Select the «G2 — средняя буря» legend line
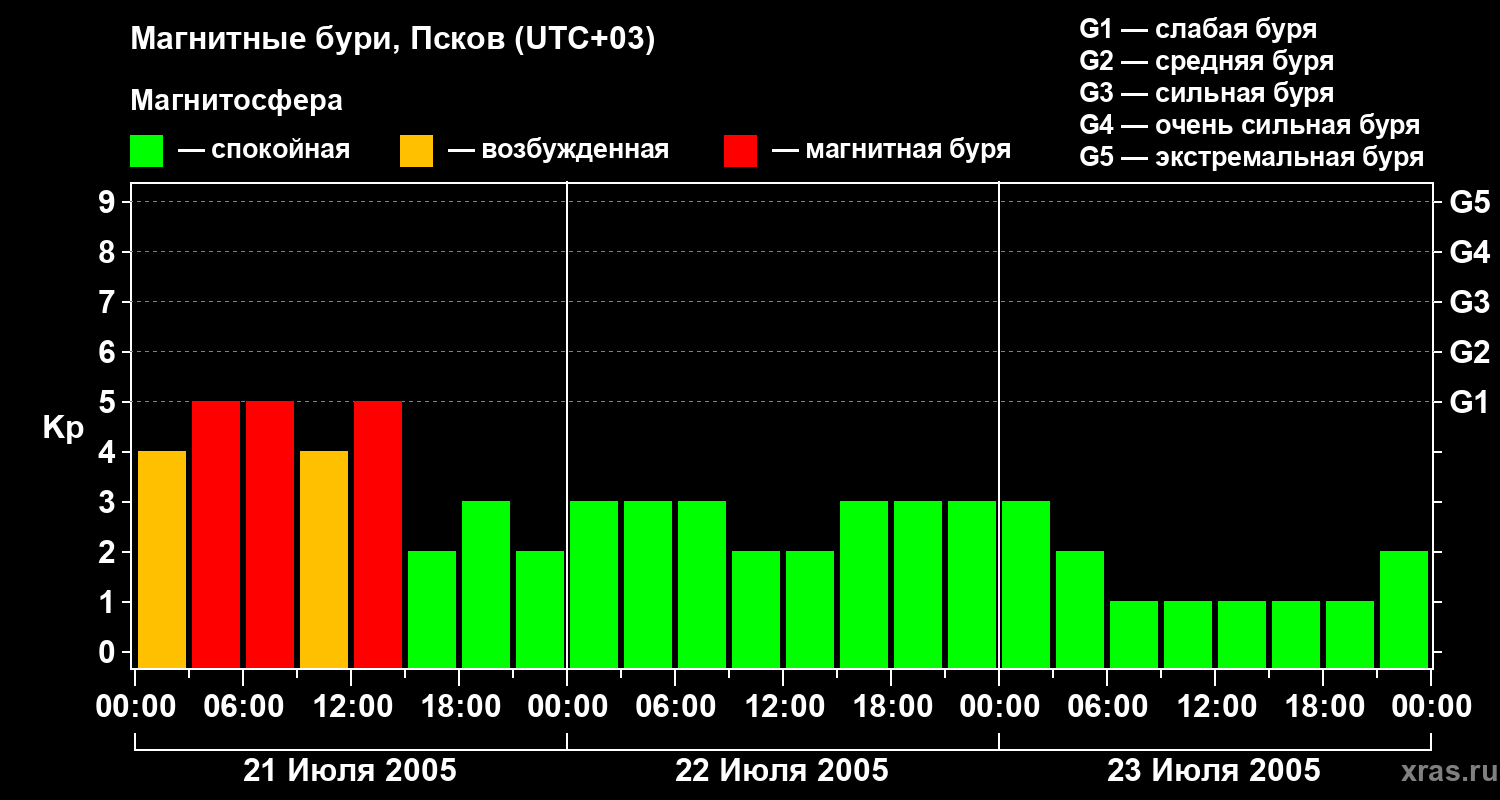The width and height of the screenshot is (1500, 800). pos(1206,61)
